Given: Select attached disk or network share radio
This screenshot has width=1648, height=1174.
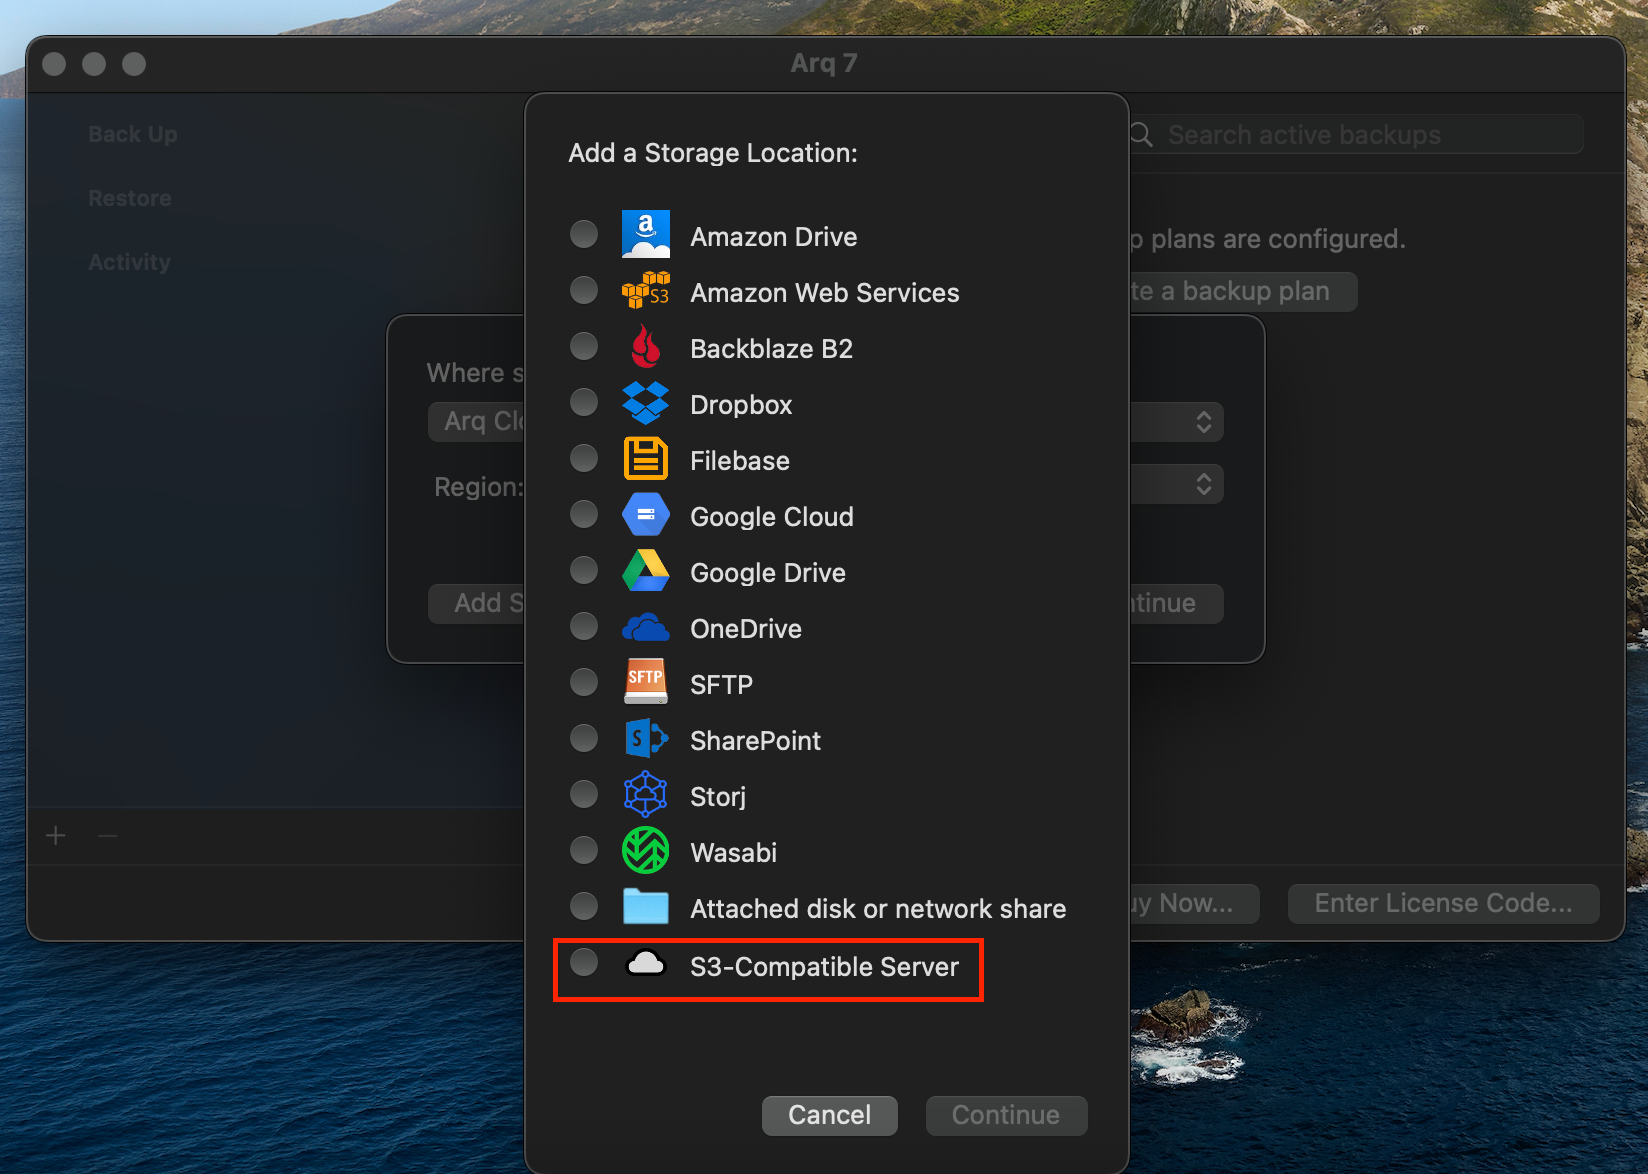Looking at the screenshot, I should (x=584, y=906).
